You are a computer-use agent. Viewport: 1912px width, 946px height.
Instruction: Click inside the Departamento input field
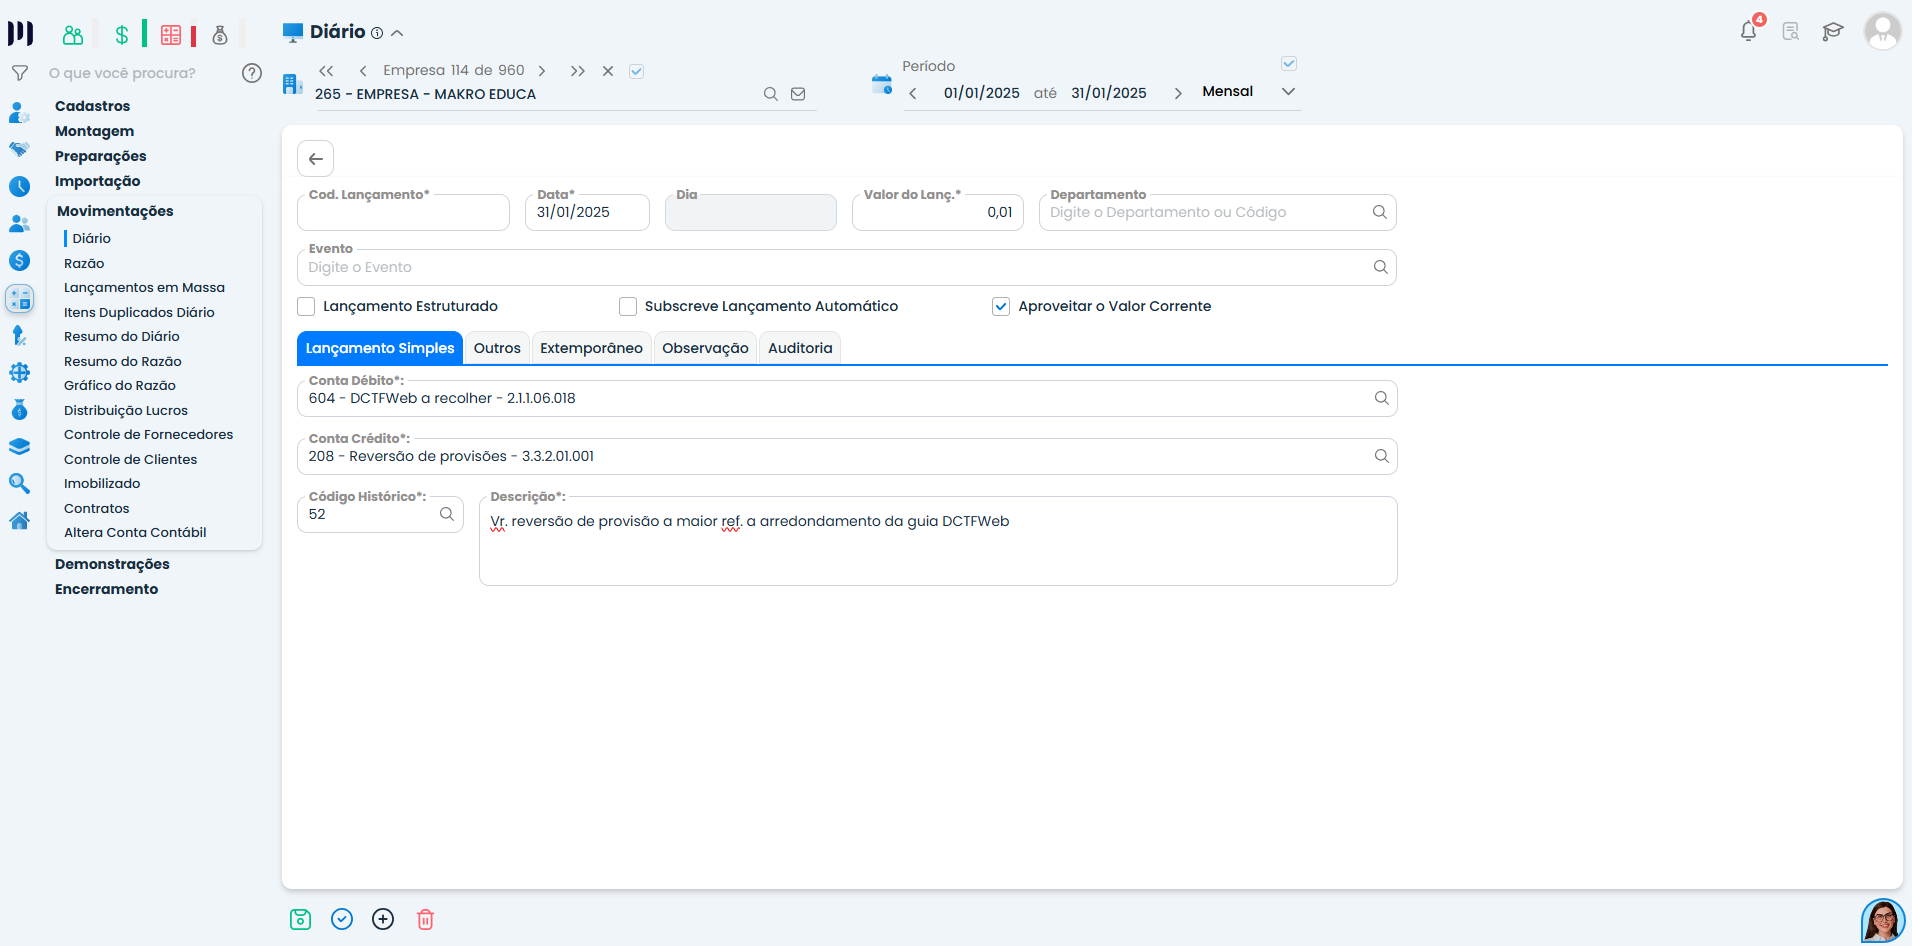pos(1180,212)
